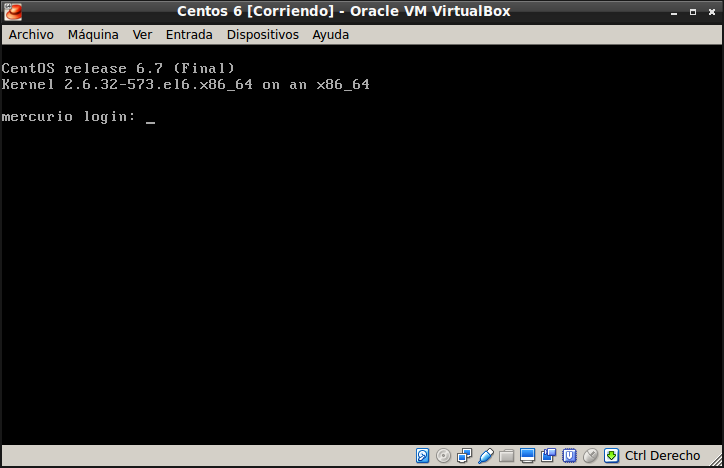Screen dimensions: 724x468
Task: Expand the Dispositivos menu
Action: click(262, 34)
